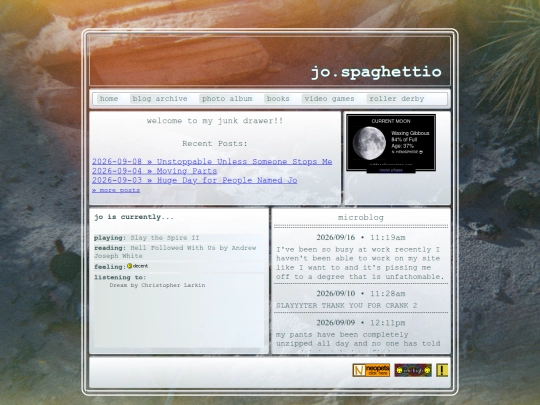Click the jo.spaghettio site title

pos(376,72)
